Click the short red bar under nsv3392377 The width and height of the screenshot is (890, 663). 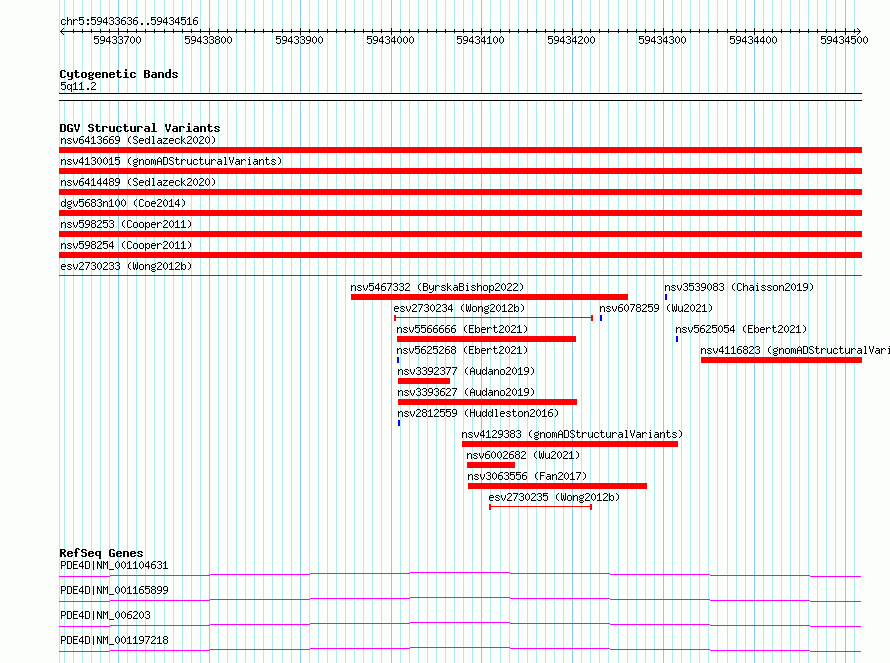tap(424, 381)
